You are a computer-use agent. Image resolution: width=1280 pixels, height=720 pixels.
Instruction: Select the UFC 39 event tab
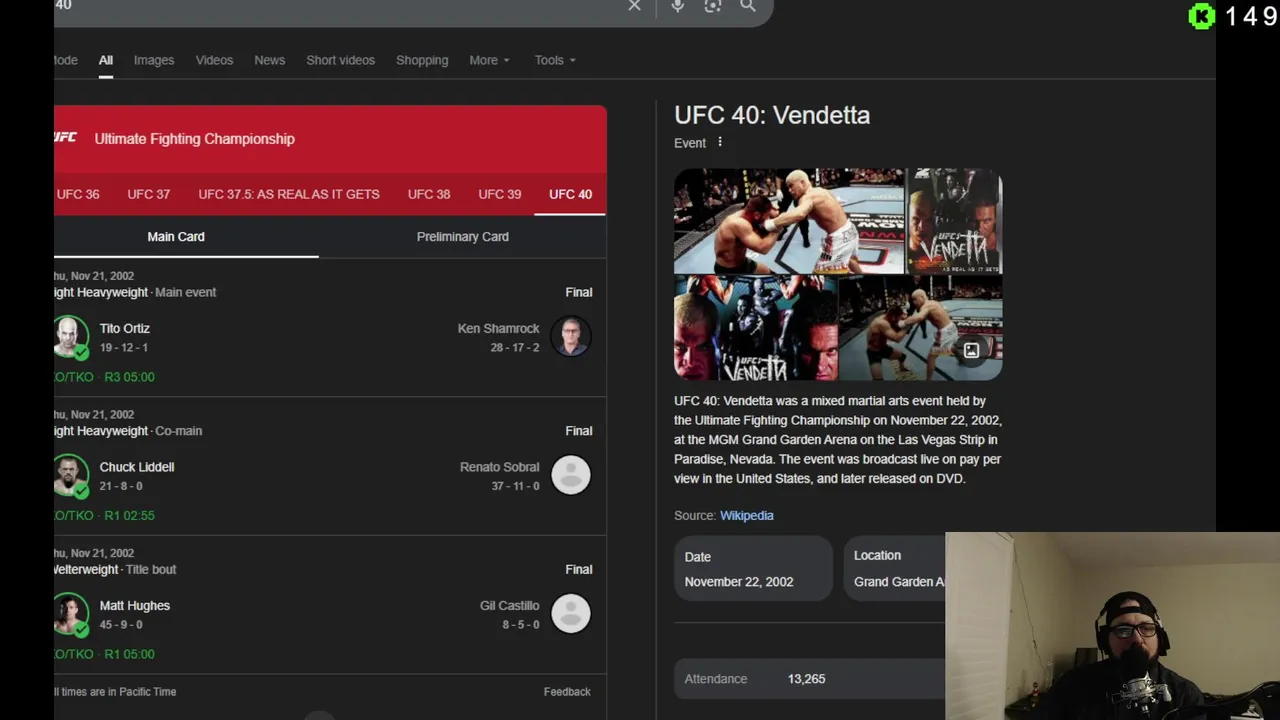point(500,194)
